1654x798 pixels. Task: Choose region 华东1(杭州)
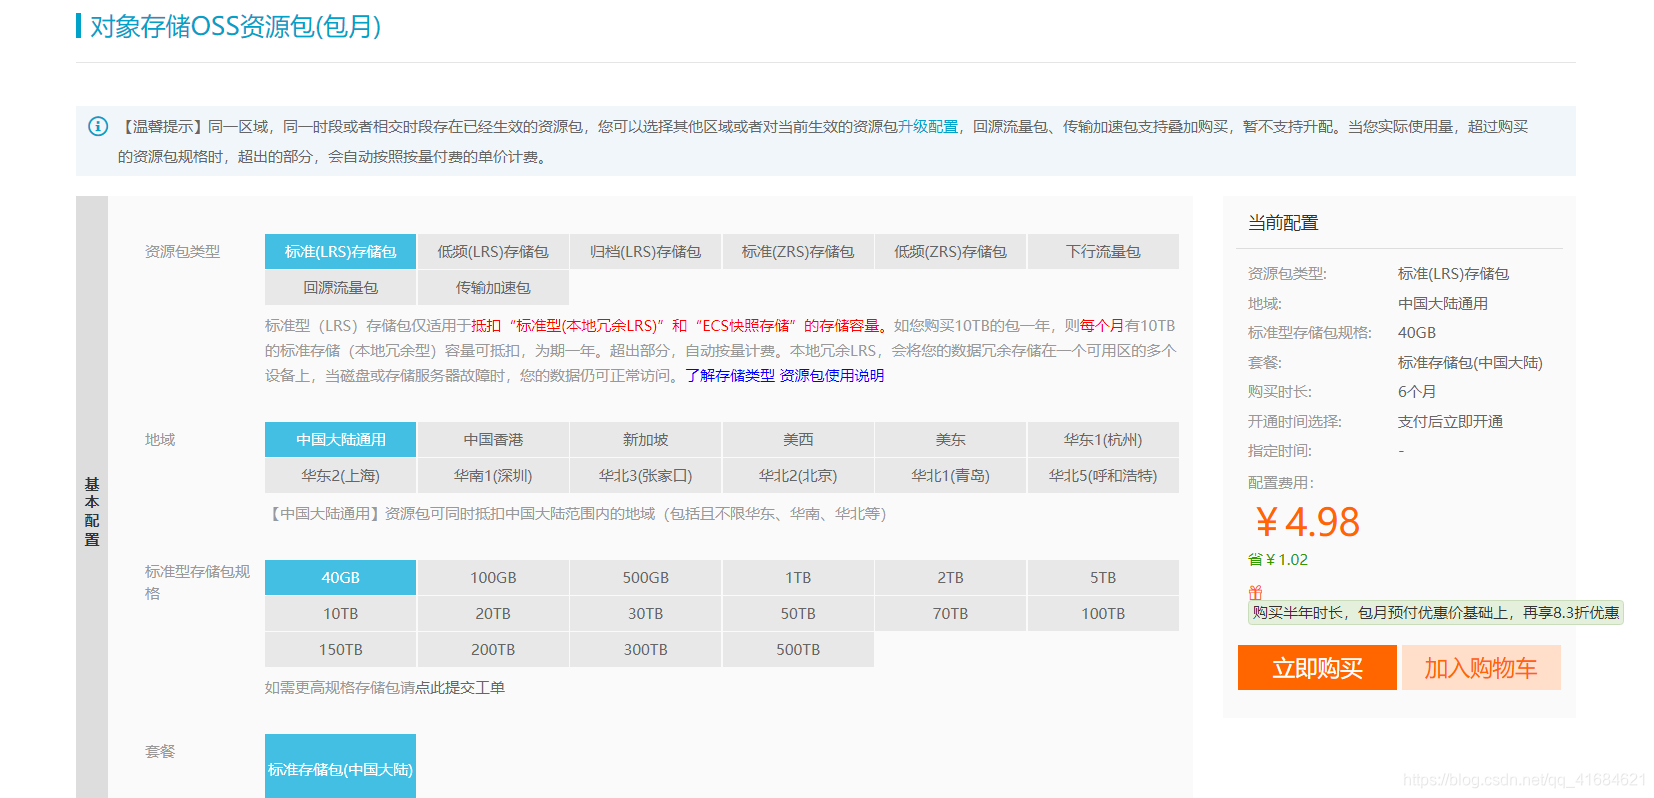[x=1103, y=440]
